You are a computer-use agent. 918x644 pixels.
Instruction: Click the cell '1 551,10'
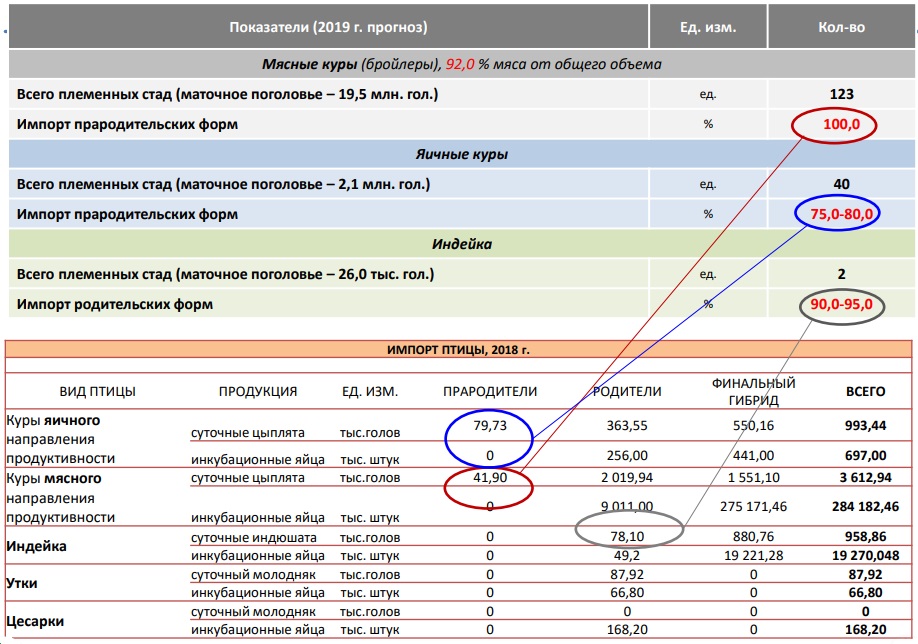(753, 477)
